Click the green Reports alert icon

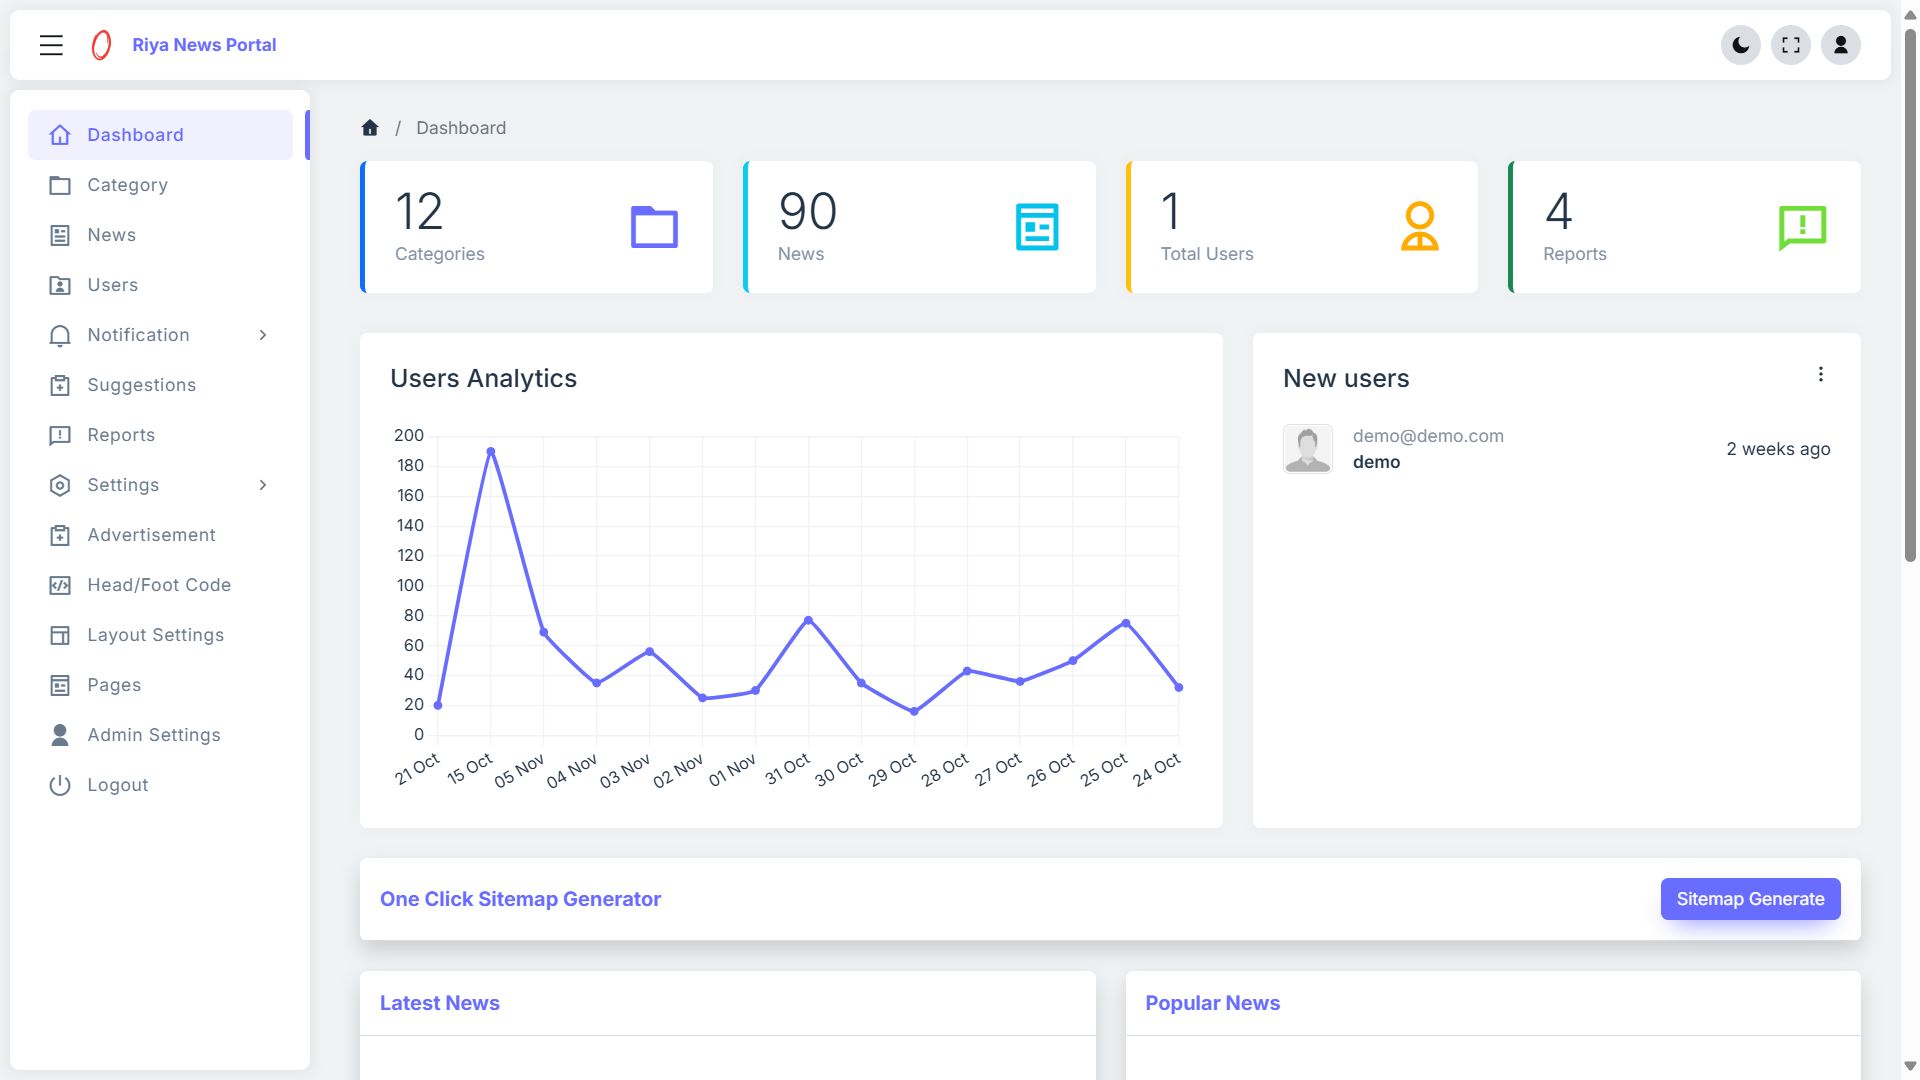click(x=1802, y=227)
